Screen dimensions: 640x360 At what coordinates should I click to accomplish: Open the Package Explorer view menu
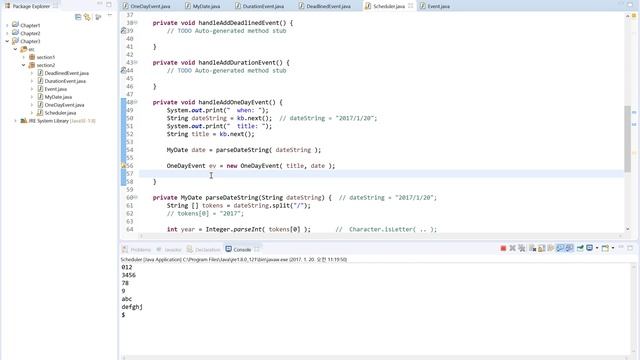point(109,16)
